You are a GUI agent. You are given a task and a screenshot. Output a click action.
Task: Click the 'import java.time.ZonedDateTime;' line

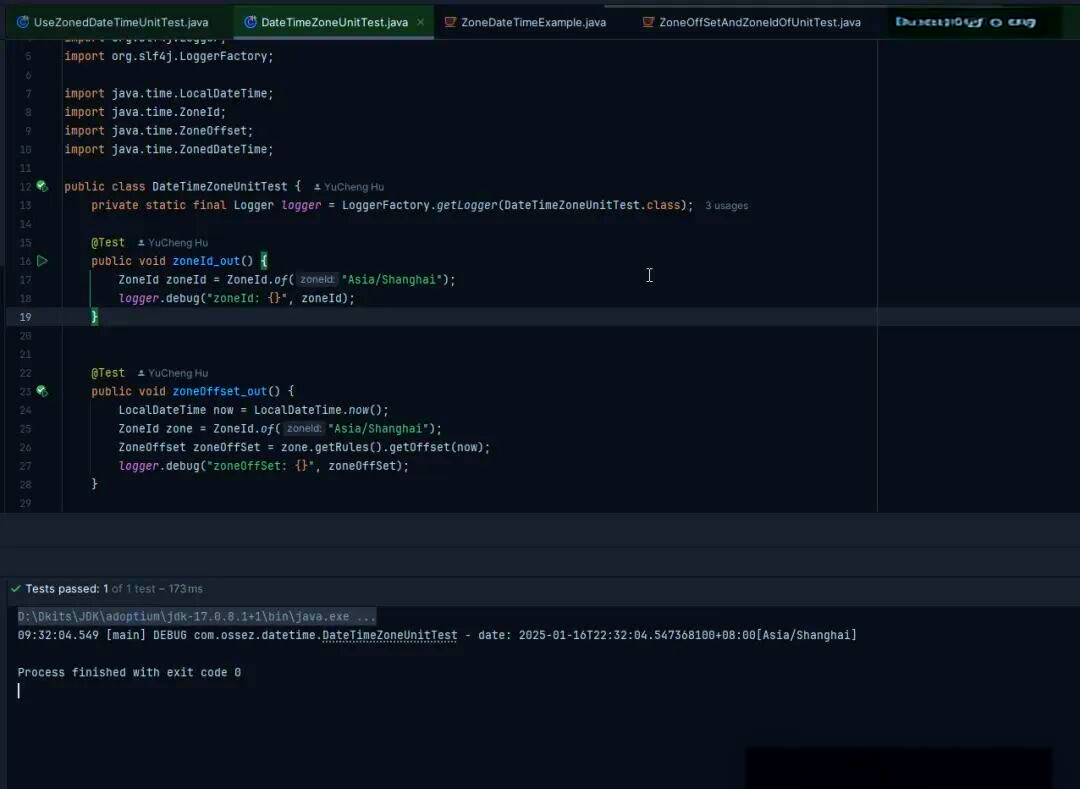(x=169, y=149)
